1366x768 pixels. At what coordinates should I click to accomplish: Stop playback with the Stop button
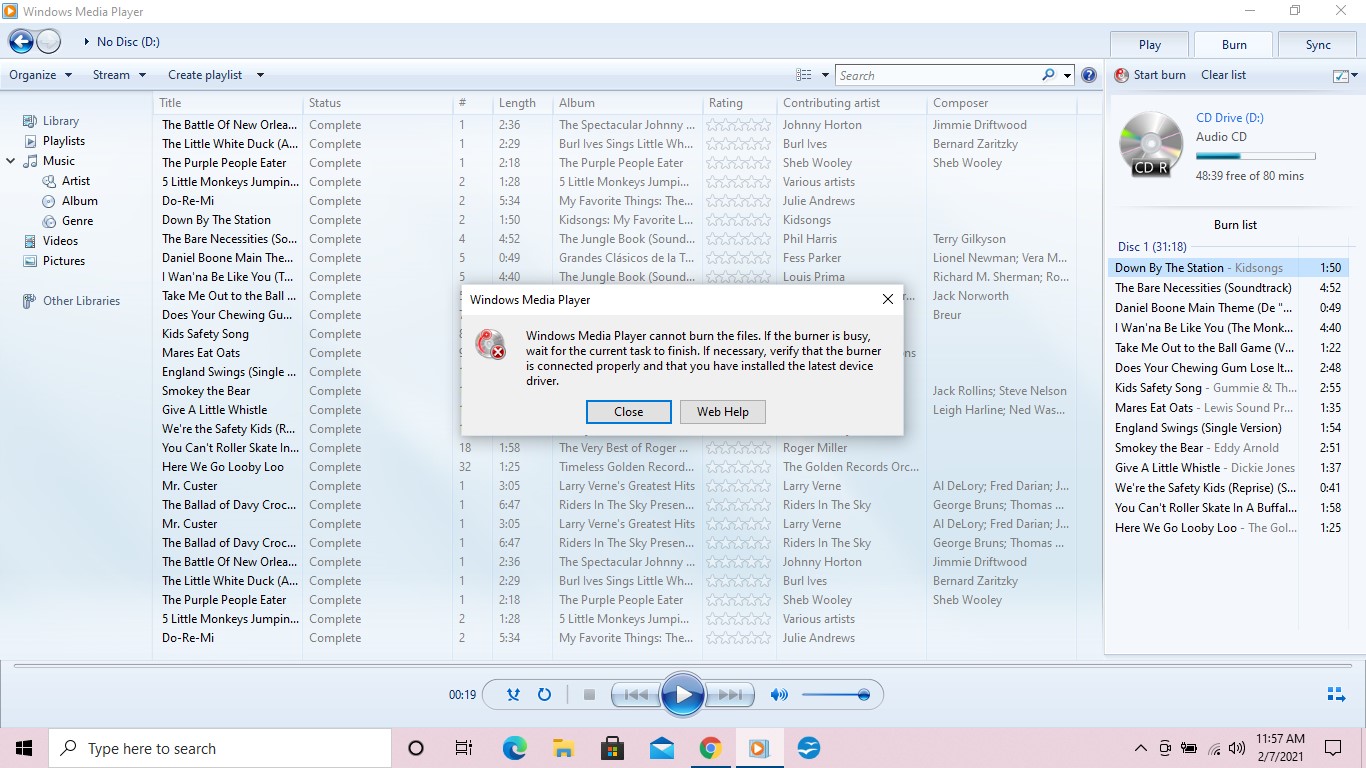coord(589,694)
